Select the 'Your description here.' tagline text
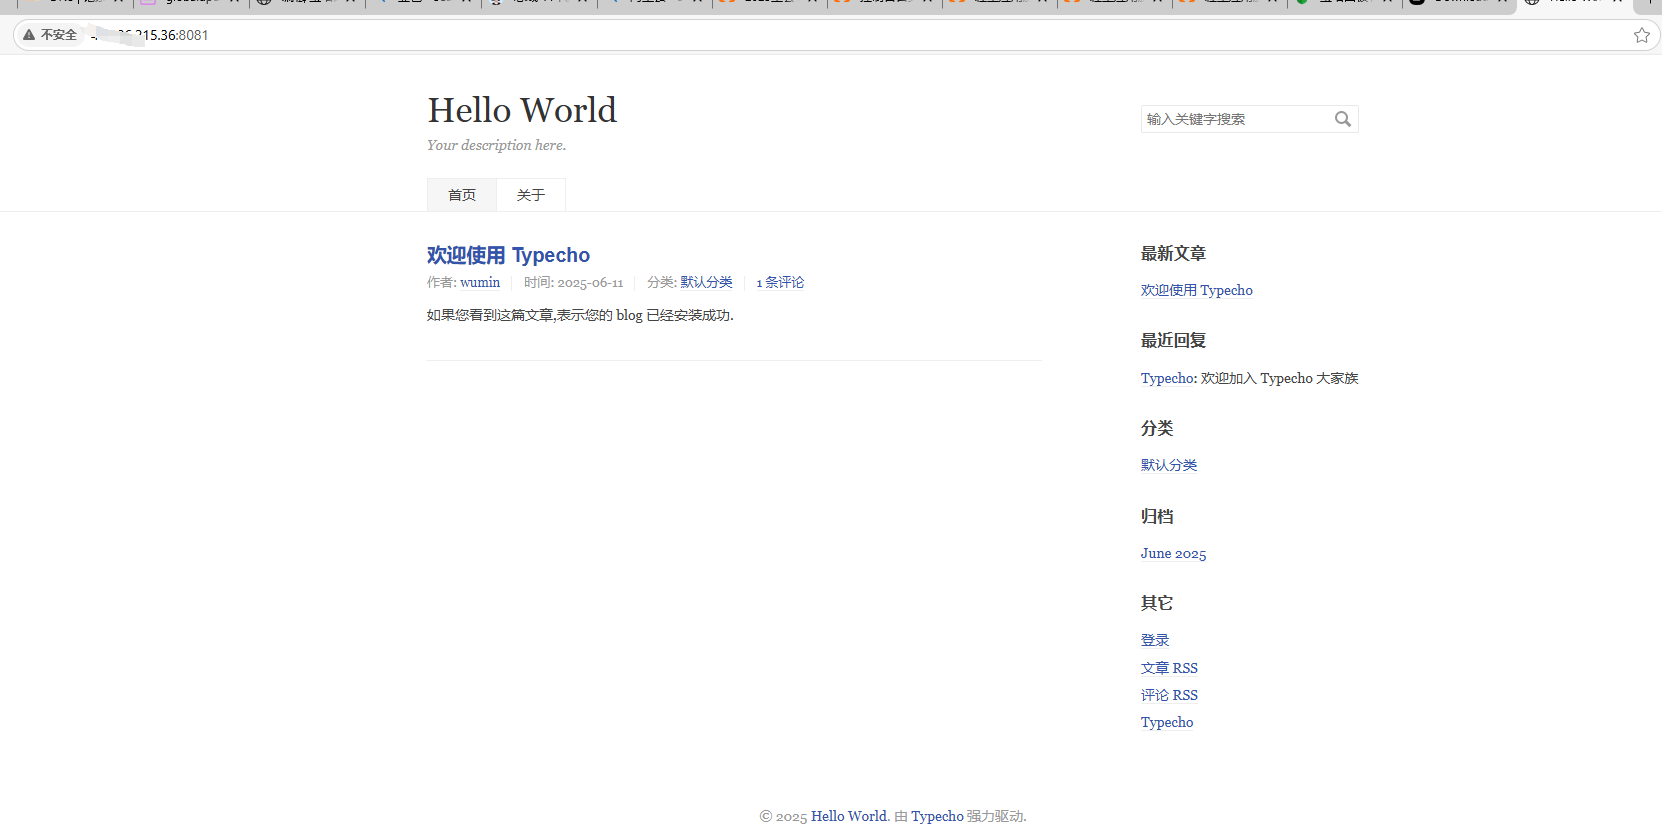The height and width of the screenshot is (836, 1662). pos(496,145)
